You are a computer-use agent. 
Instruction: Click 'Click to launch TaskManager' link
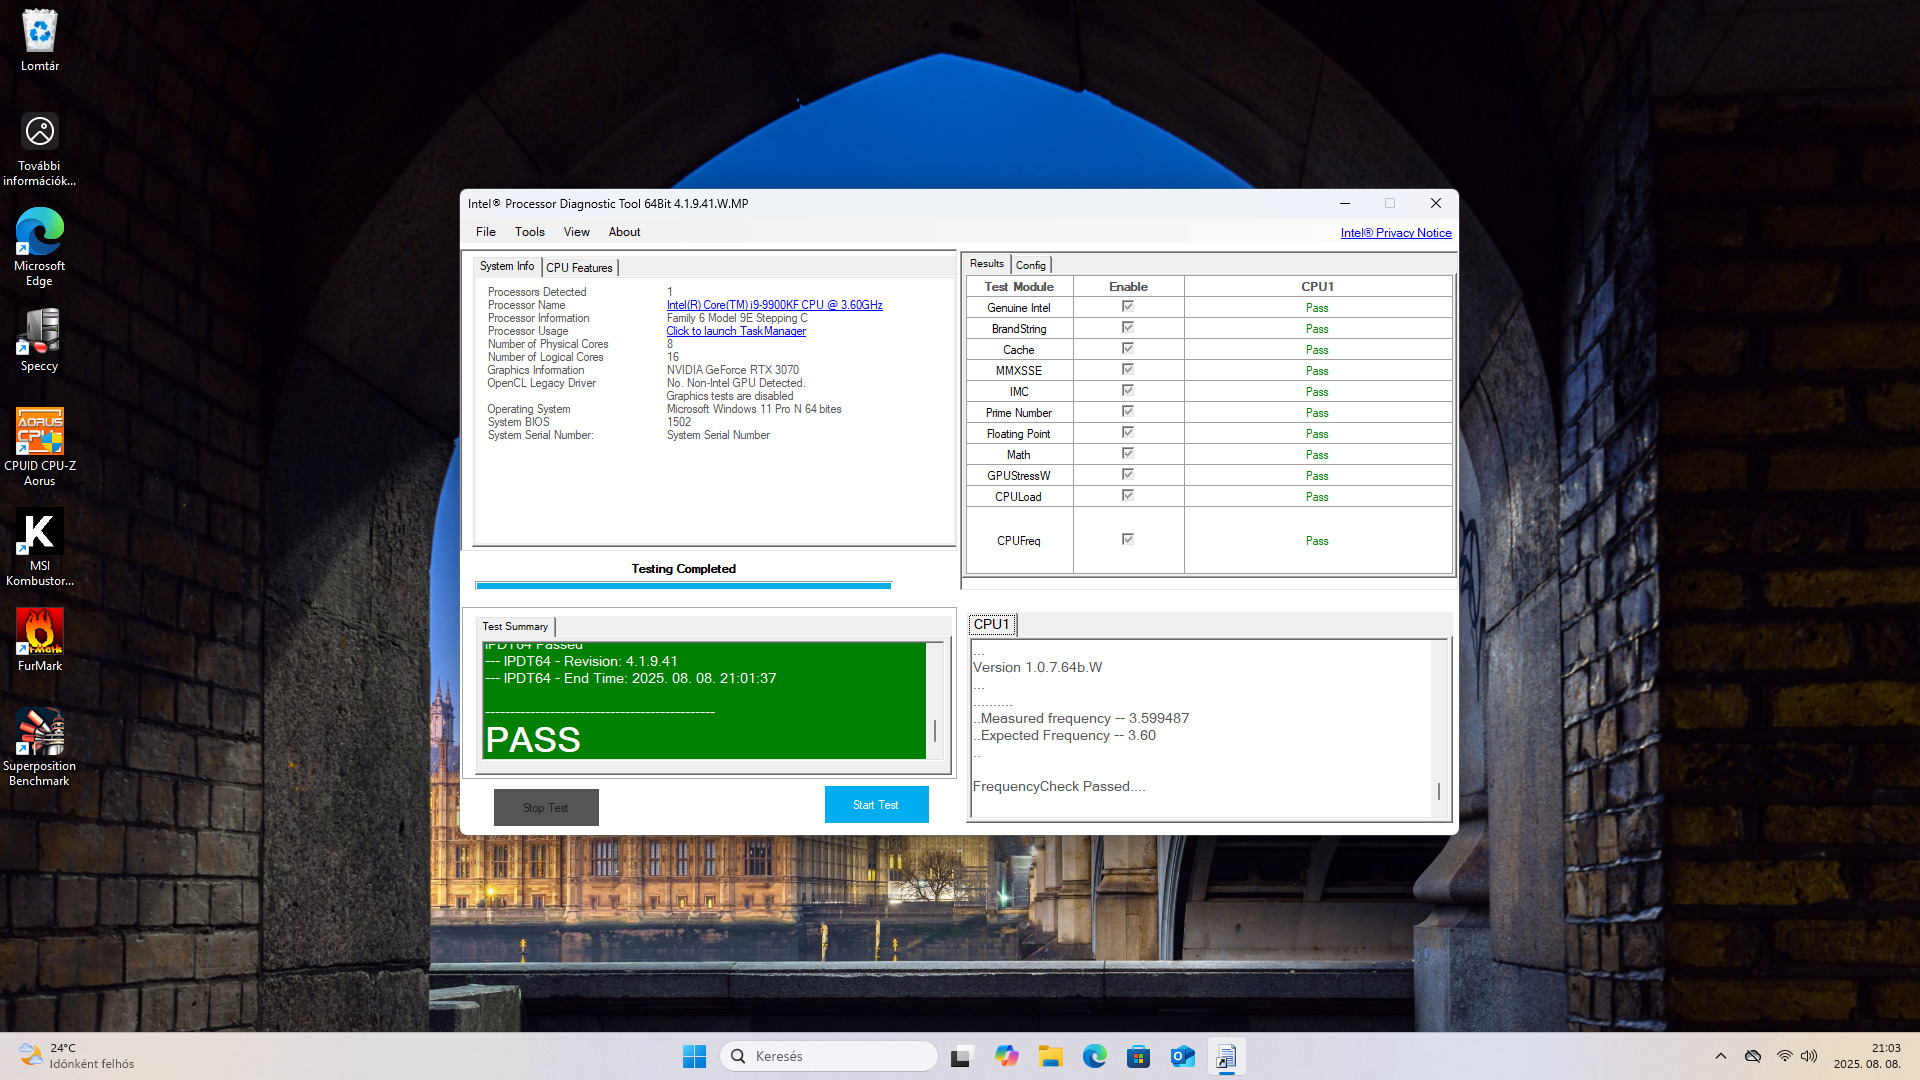[x=736, y=331]
